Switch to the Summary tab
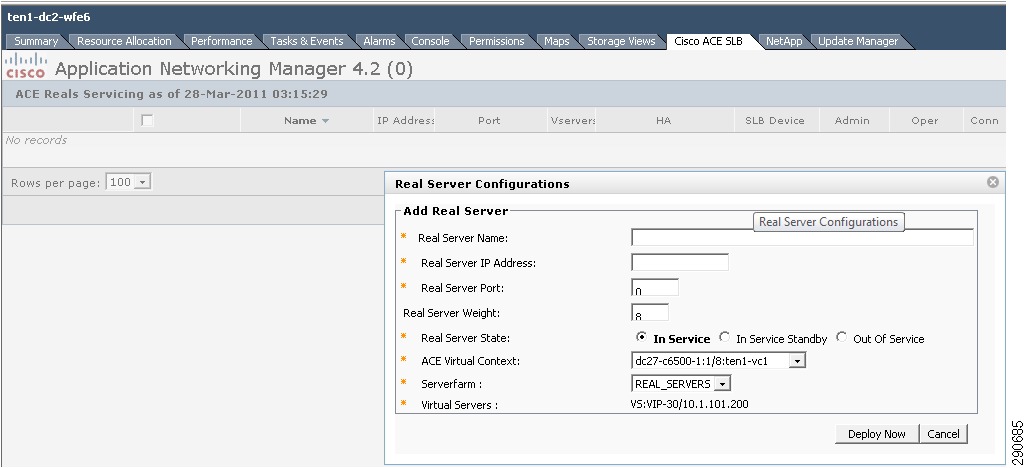This screenshot has height=468, width=1025. [36, 41]
